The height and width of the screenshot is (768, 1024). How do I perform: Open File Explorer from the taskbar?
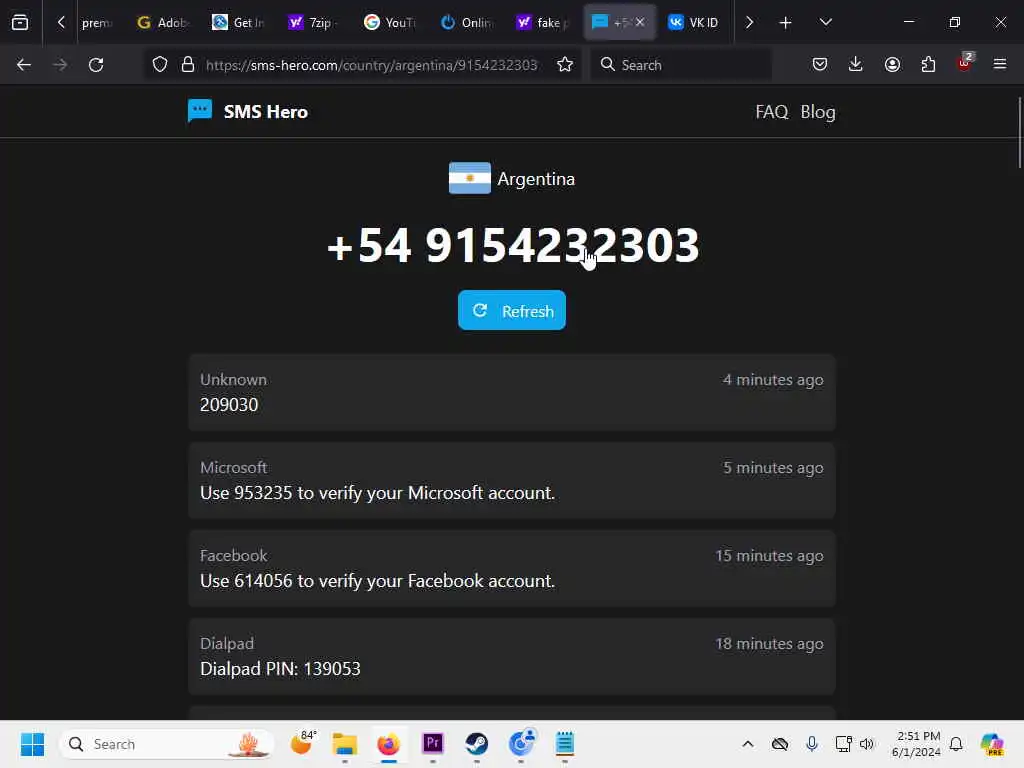coord(345,744)
